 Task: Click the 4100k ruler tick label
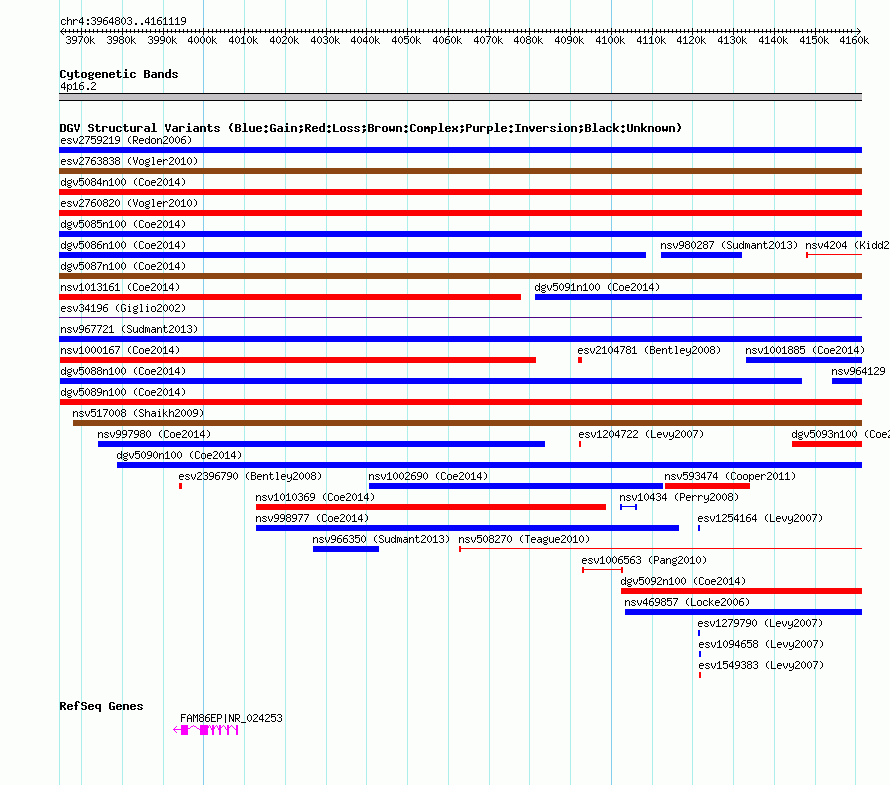click(x=610, y=40)
